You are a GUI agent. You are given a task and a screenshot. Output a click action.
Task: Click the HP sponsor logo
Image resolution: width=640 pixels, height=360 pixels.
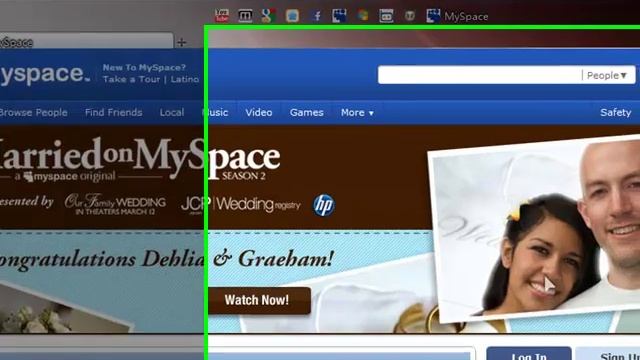(324, 205)
